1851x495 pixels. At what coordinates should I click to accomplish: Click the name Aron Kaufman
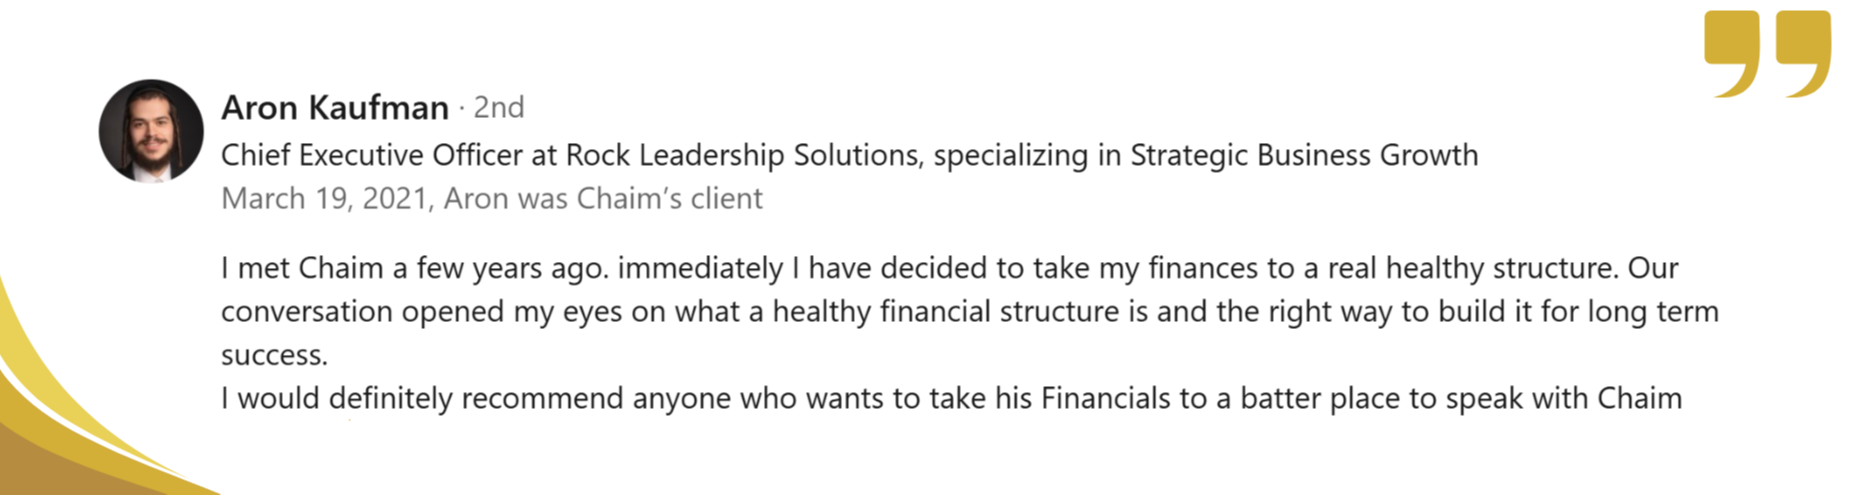[335, 107]
